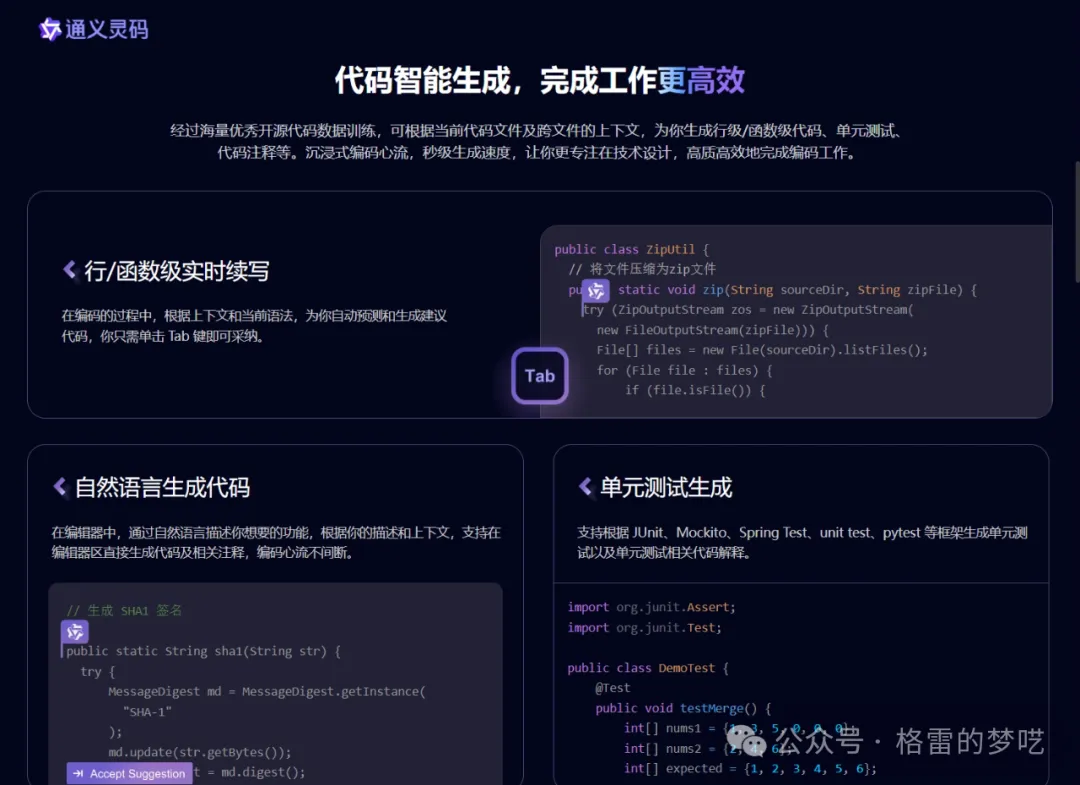
Task: Click the chevron icon beside 单元测试生成
Action: [585, 487]
